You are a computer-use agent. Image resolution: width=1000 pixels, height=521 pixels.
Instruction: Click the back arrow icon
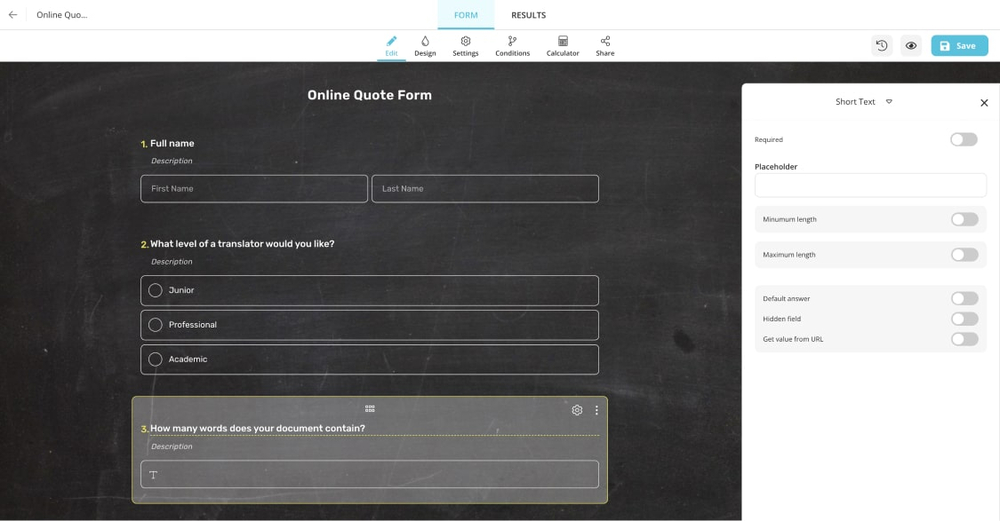(13, 15)
